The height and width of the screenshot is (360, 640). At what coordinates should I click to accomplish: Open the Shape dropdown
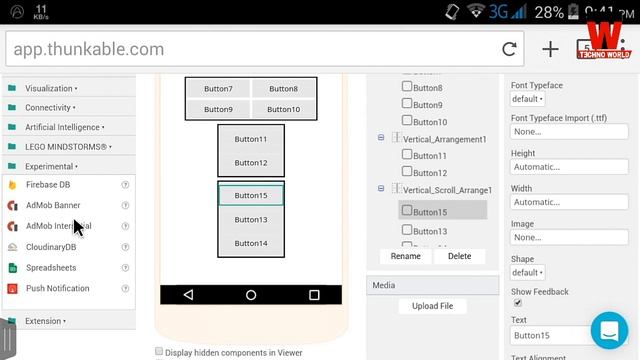pos(527,273)
